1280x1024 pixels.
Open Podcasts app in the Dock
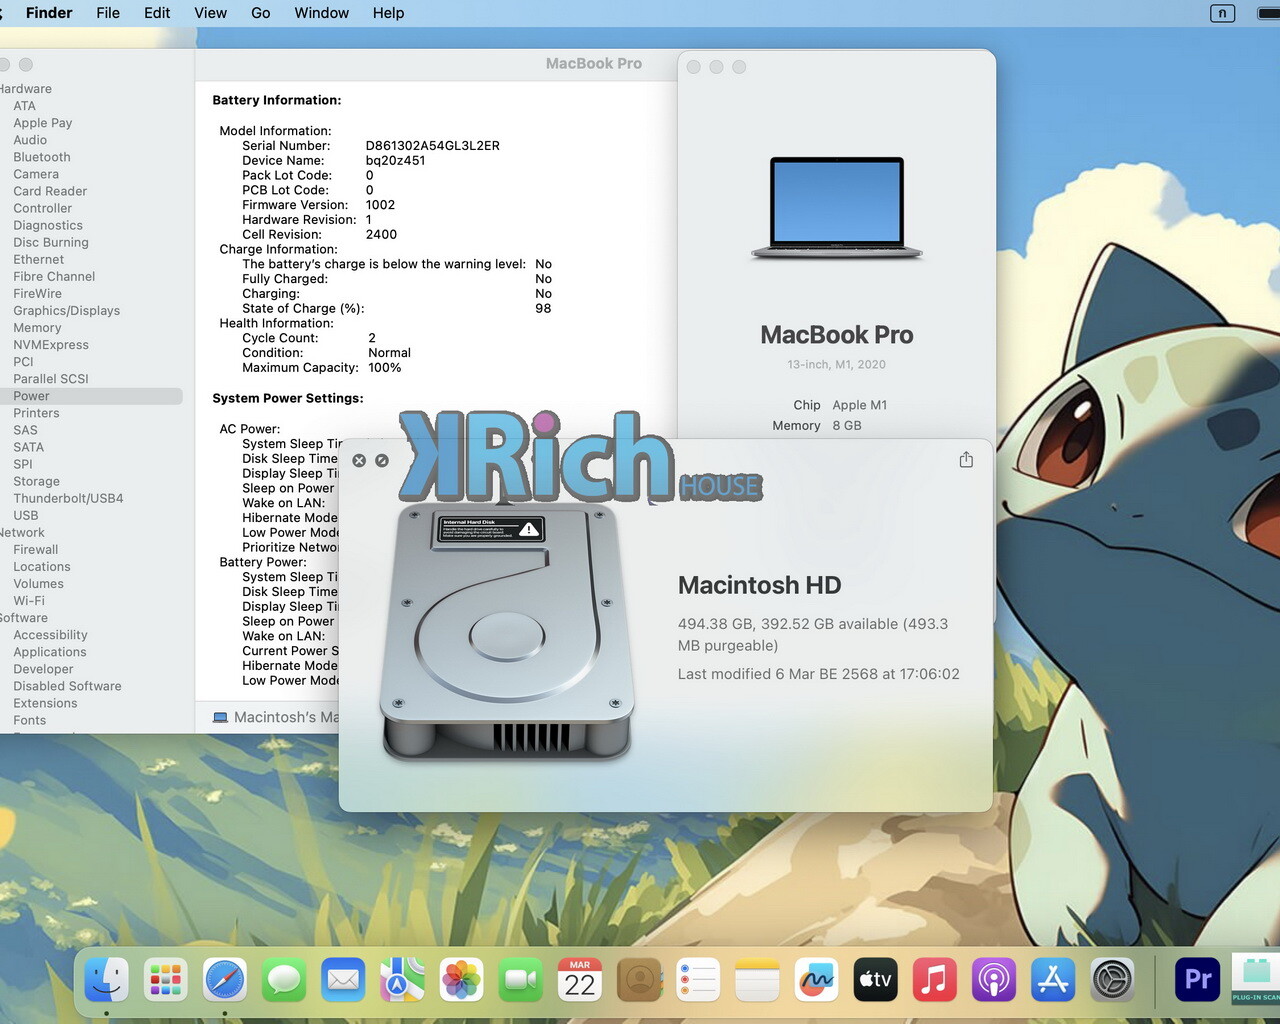994,980
